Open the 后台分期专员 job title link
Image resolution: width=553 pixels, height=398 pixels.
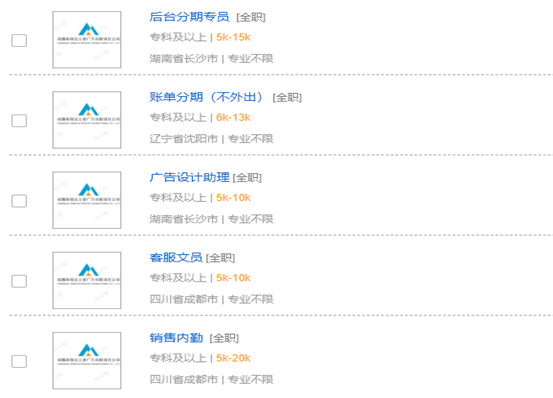pos(189,17)
